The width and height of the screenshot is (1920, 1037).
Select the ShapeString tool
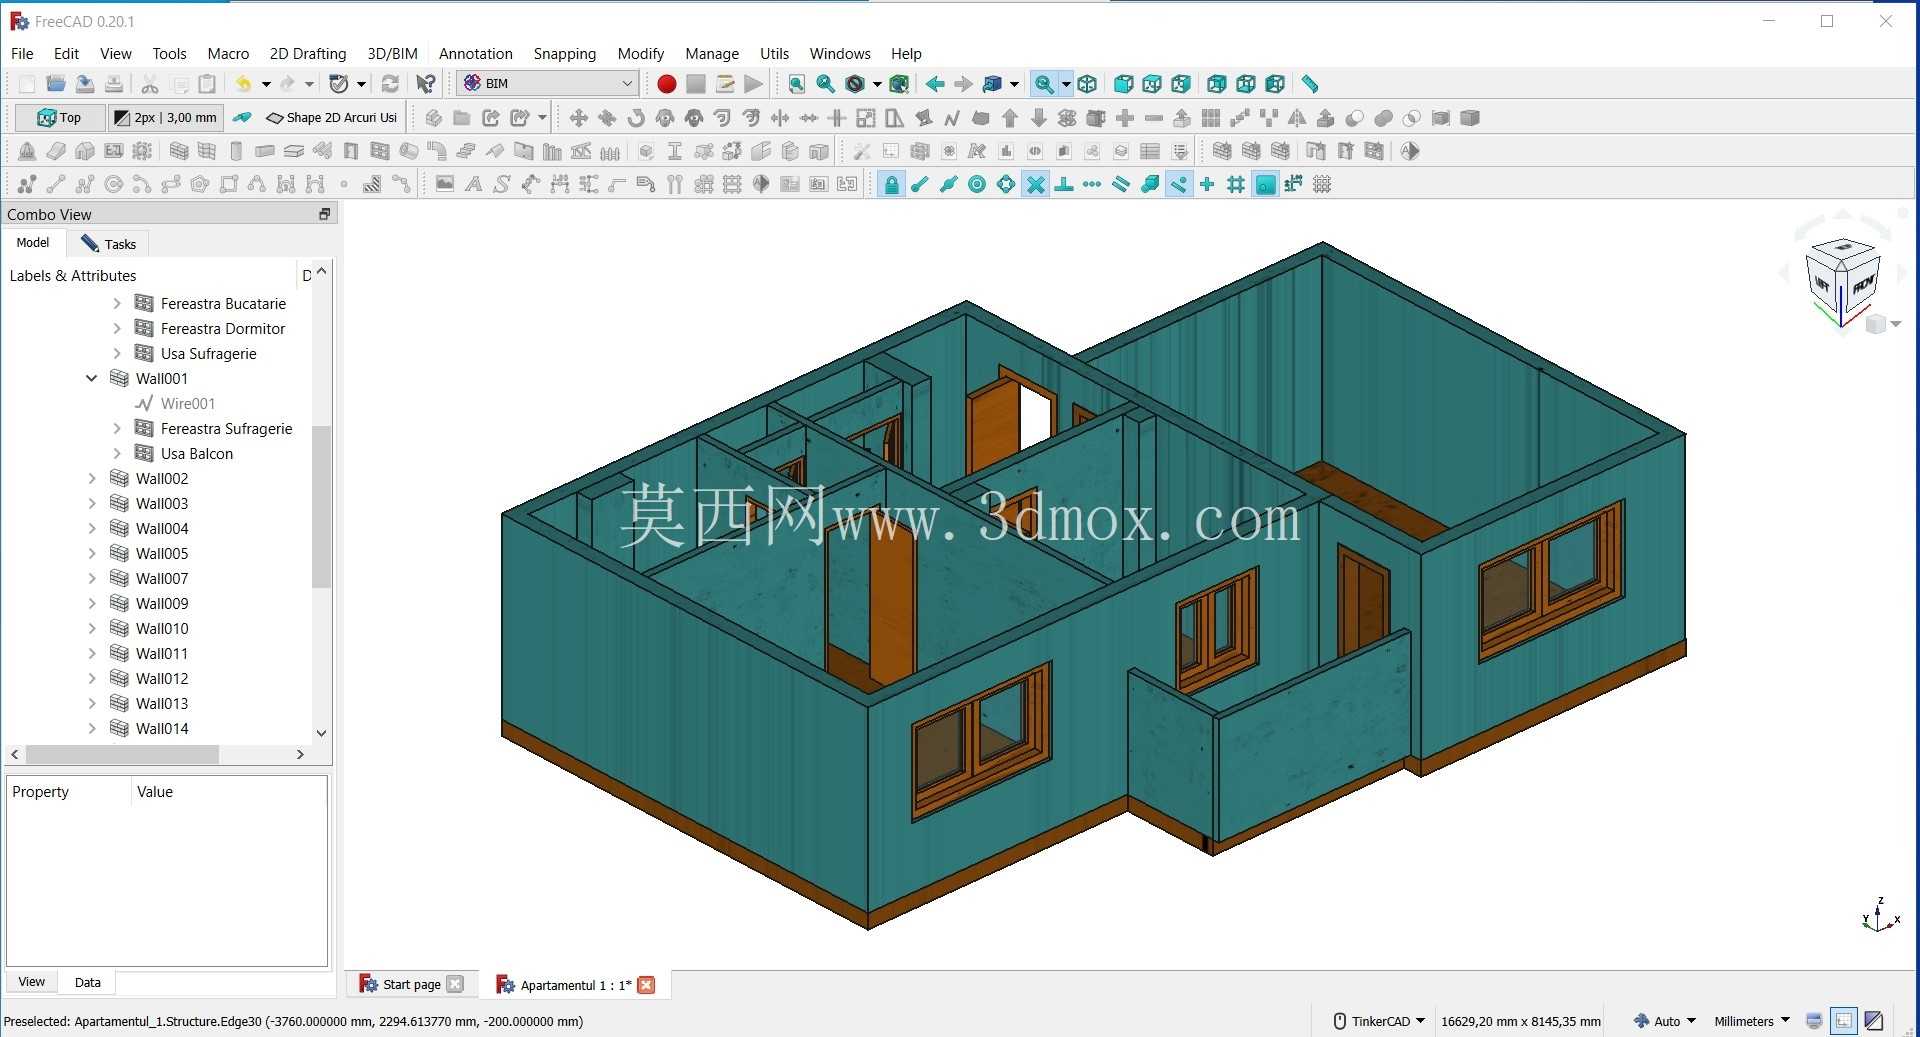[x=502, y=184]
